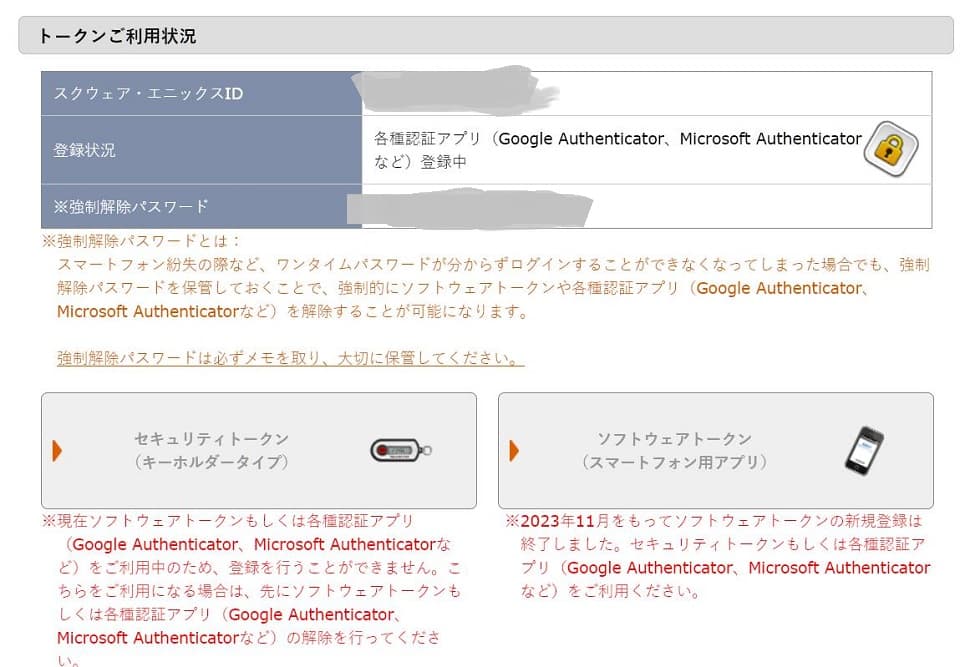
Task: Click the red notice starting ※現在ソフトウェアトークン
Action: tap(251, 590)
